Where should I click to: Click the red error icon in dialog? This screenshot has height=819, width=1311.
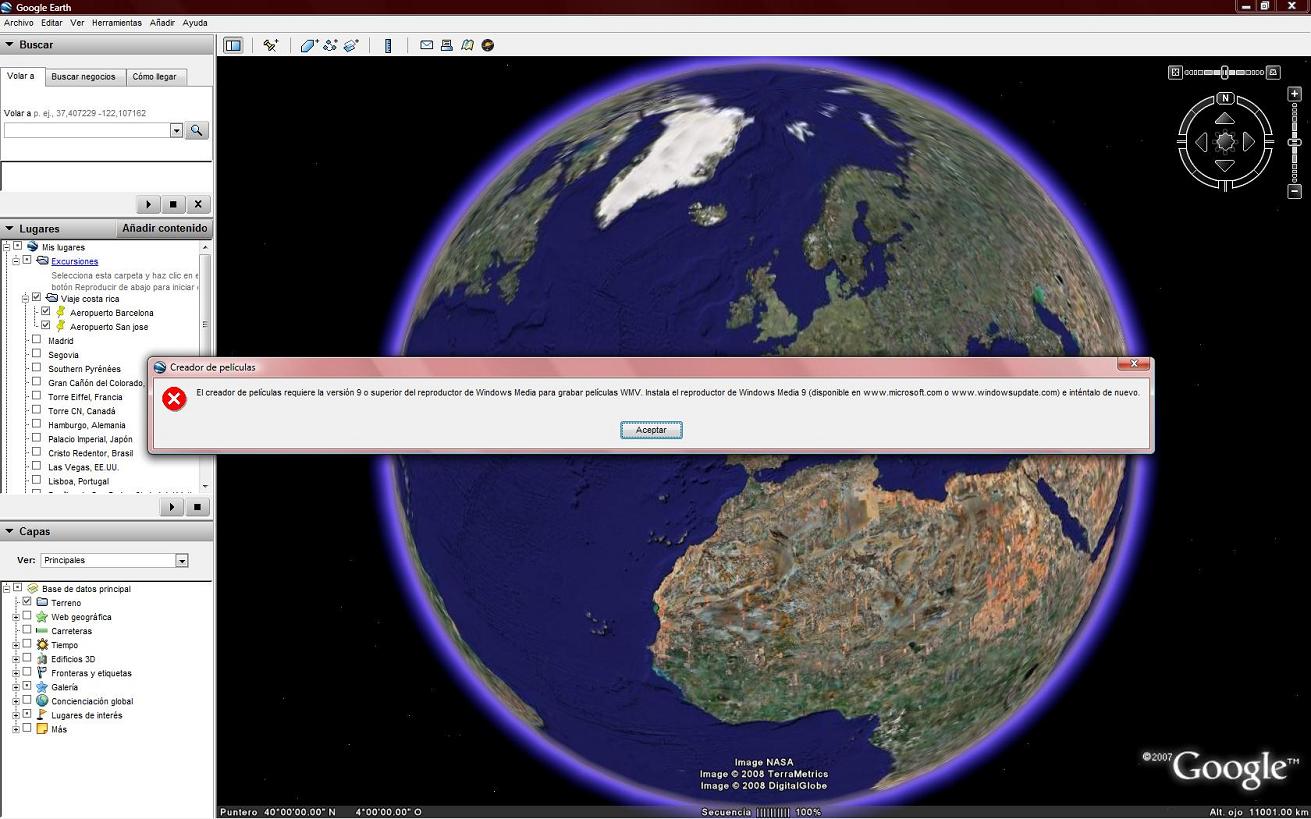174,399
